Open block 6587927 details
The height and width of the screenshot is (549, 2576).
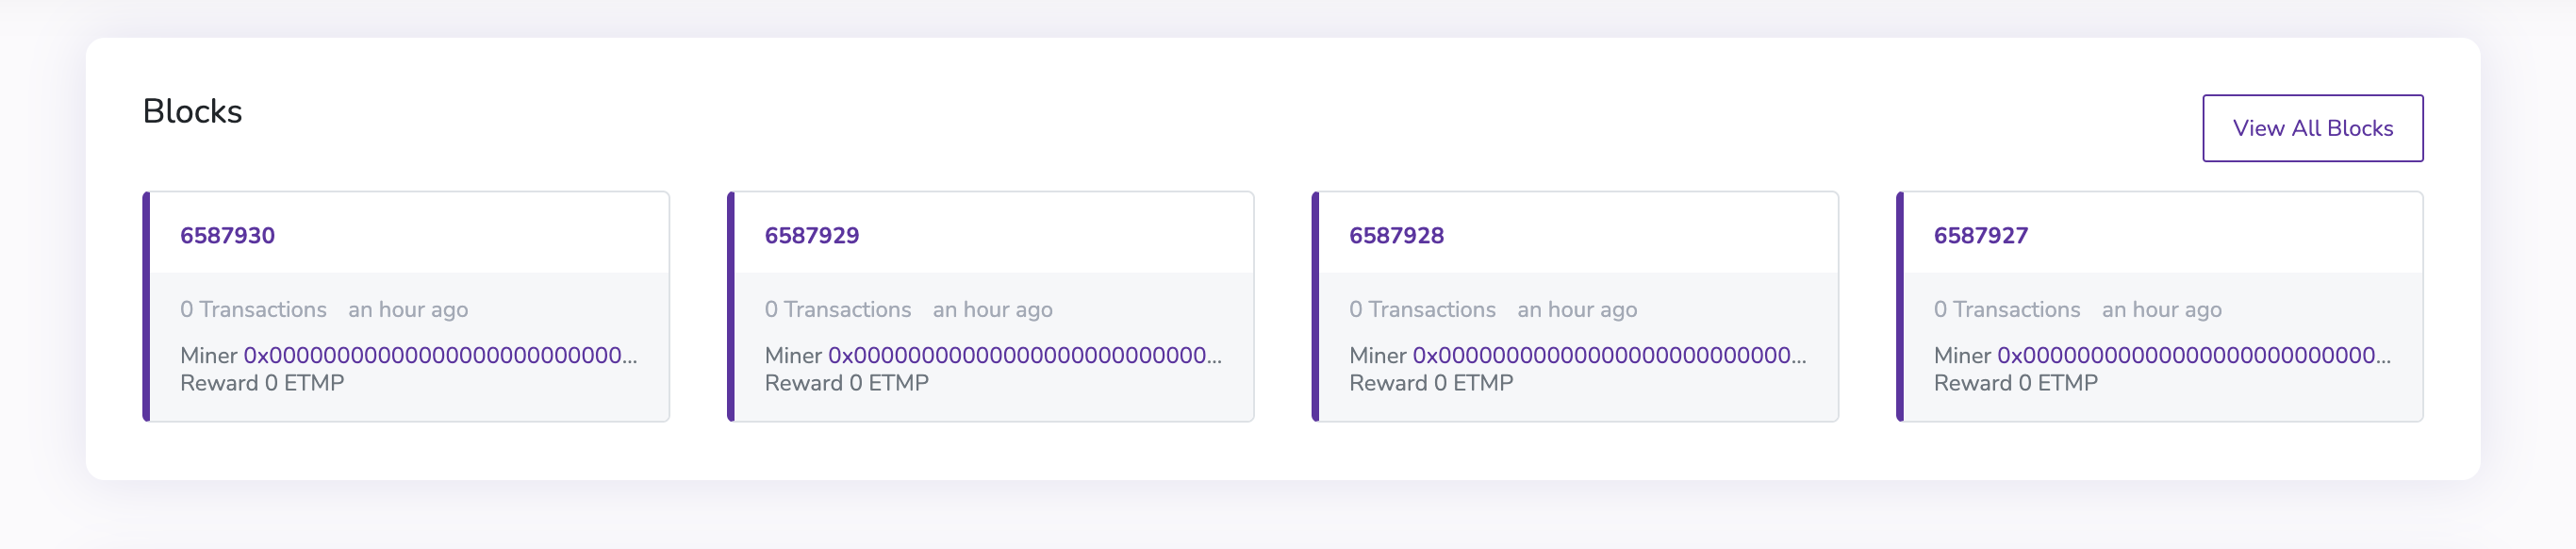click(1980, 235)
